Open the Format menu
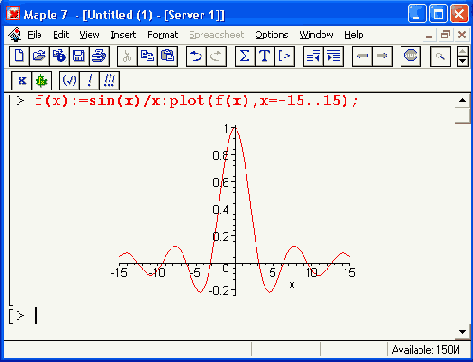The image size is (473, 362). (163, 35)
